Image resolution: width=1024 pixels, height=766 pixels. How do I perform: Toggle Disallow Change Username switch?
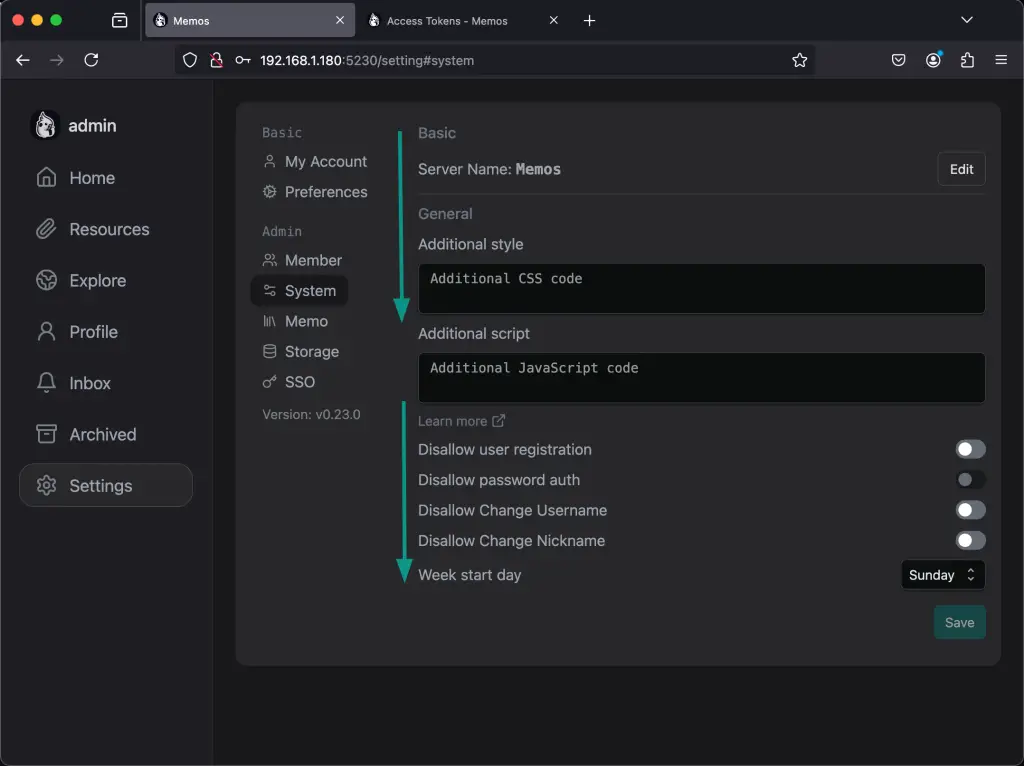[969, 509]
